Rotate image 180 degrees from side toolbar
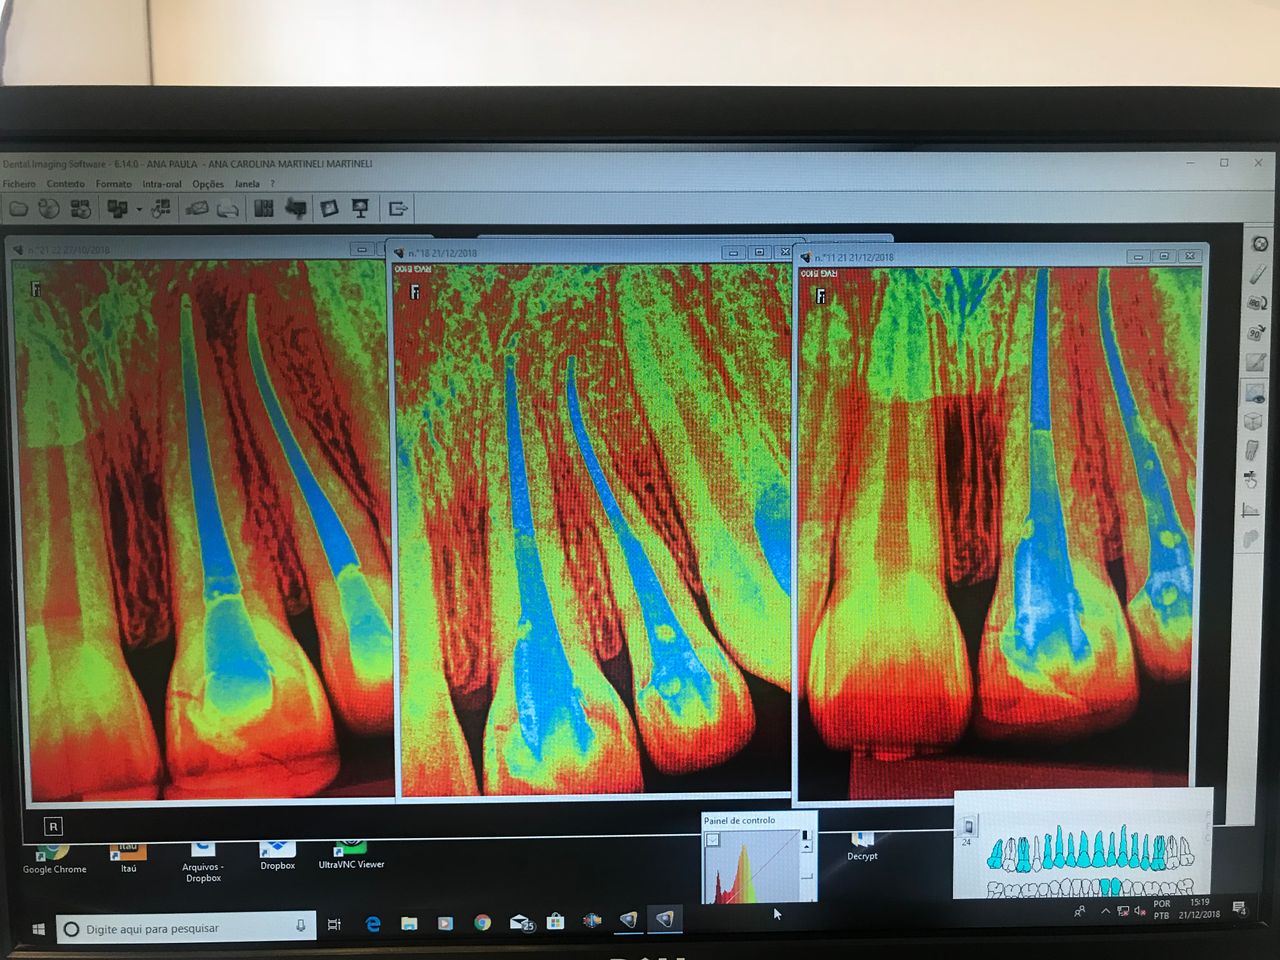The image size is (1280, 960). pos(1256,303)
